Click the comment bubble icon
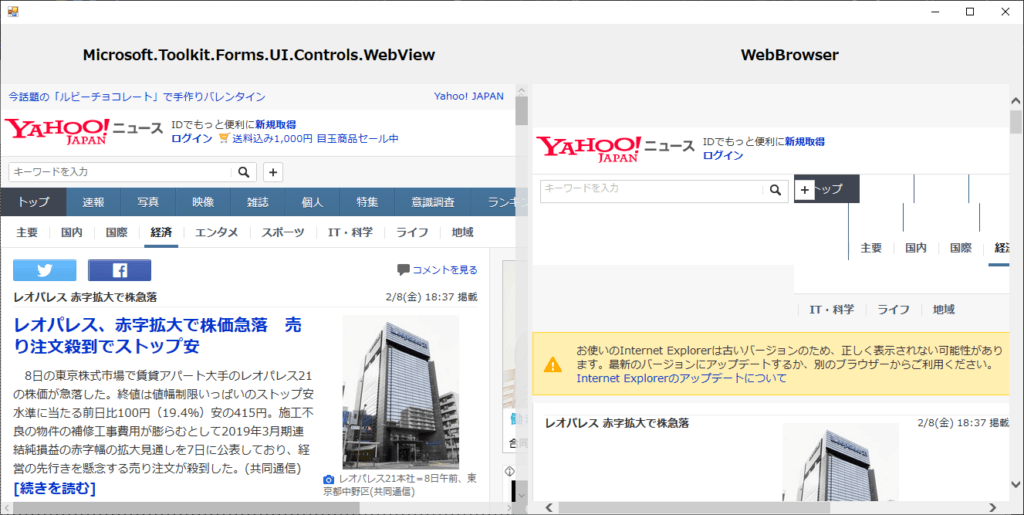The width and height of the screenshot is (1024, 515). click(403, 270)
